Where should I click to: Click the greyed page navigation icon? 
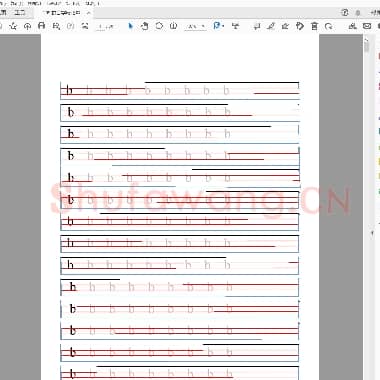70,26
